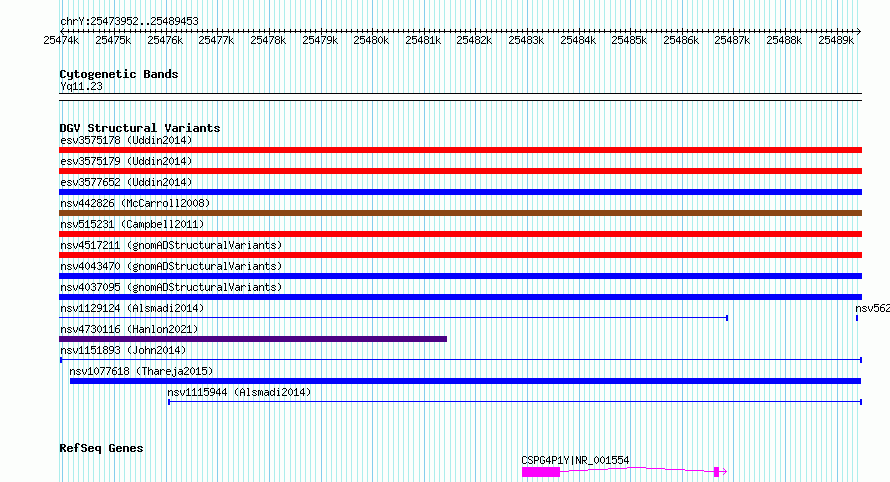
Task: Click label nsv1077618 (Thareja2015)
Action: (x=141, y=371)
